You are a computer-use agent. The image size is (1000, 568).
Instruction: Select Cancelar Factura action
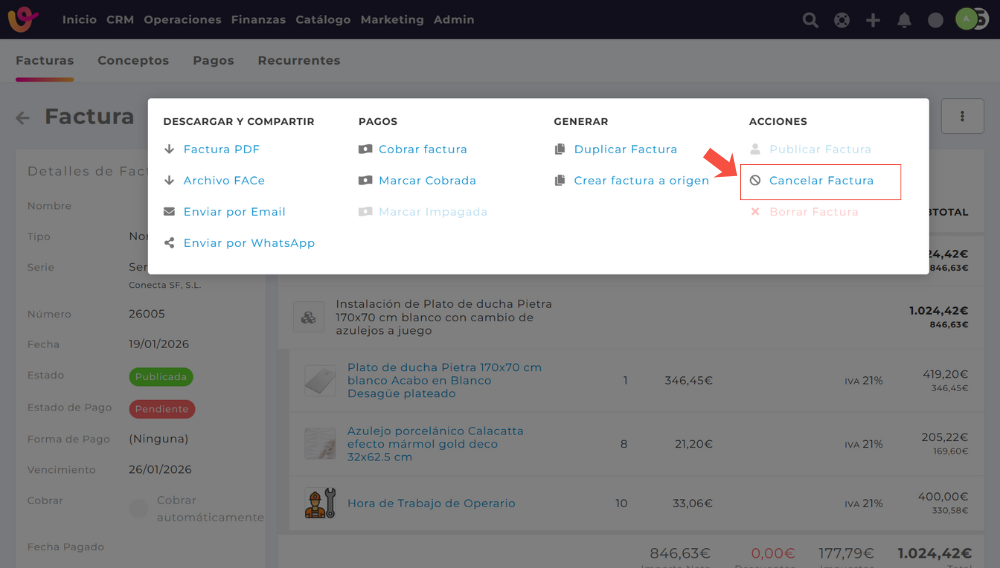coord(821,181)
